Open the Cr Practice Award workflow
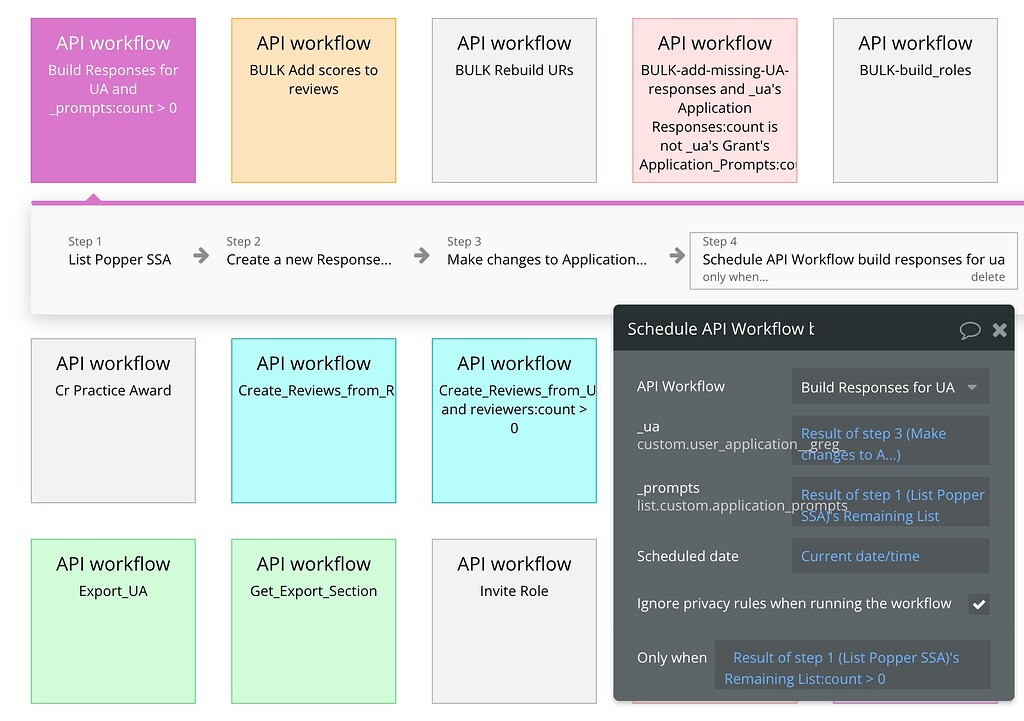Image resolution: width=1024 pixels, height=721 pixels. click(x=113, y=420)
